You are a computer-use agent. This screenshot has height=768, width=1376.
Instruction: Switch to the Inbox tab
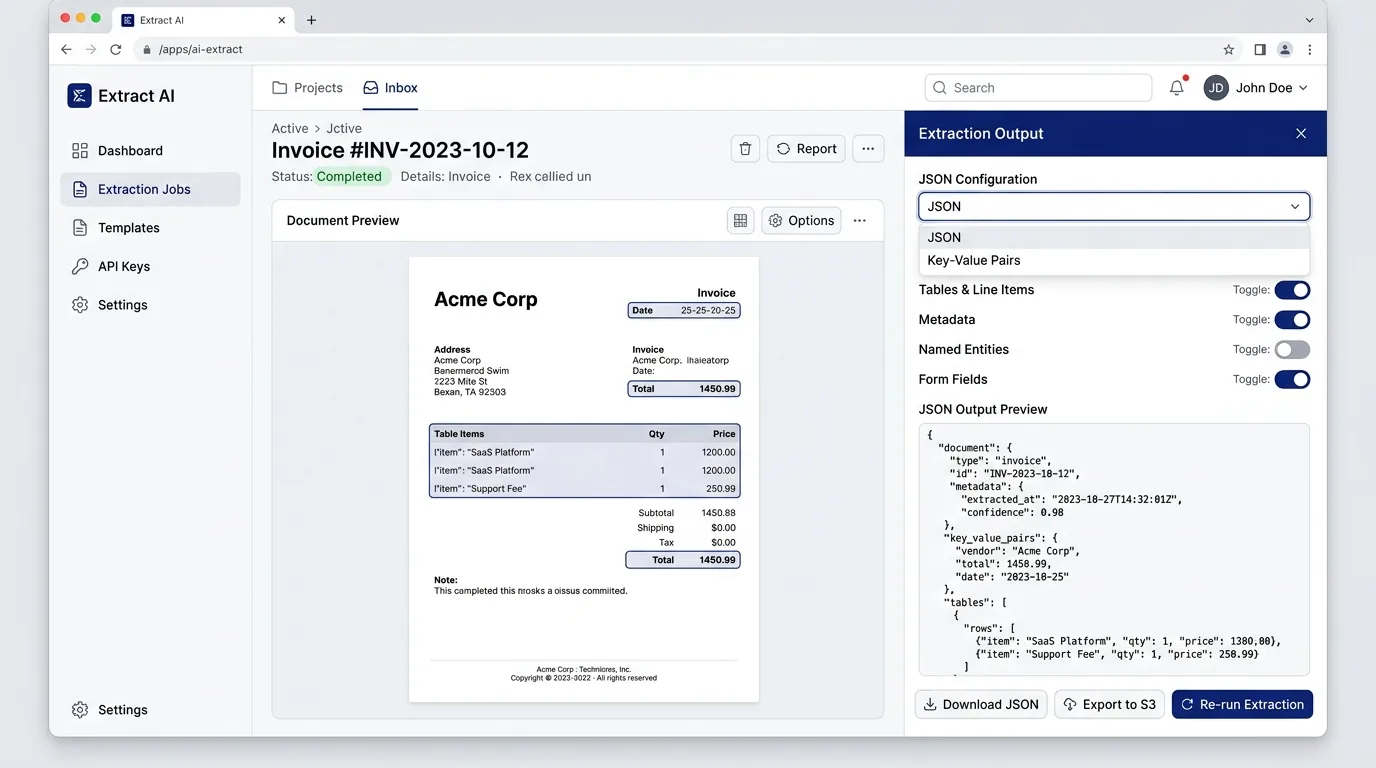coord(391,88)
